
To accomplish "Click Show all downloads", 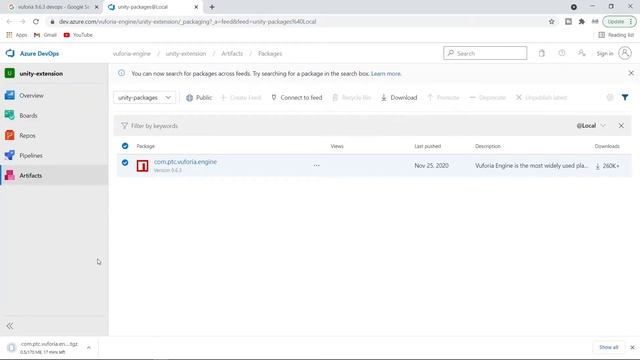I will [x=609, y=347].
